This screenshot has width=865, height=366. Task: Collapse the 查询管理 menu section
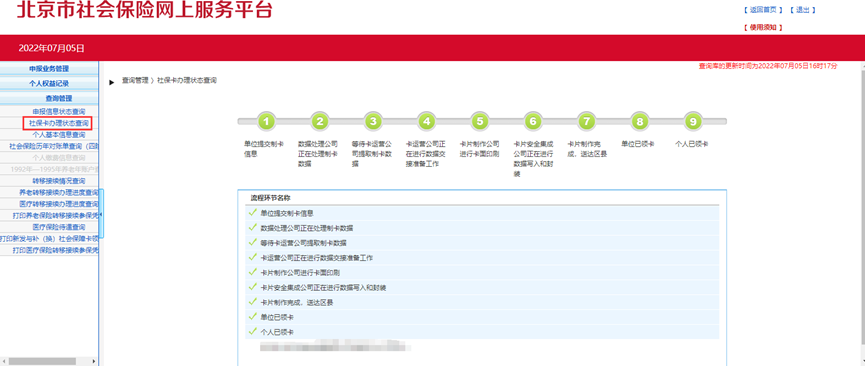(x=49, y=98)
